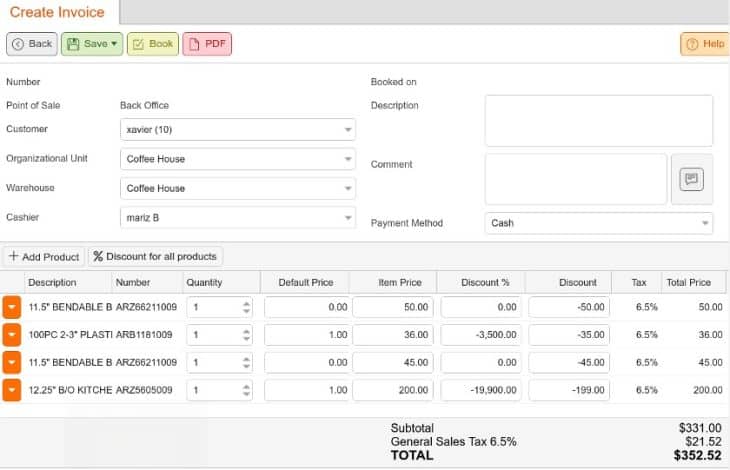Click the comment template icon button
The height and width of the screenshot is (470, 730).
point(691,179)
